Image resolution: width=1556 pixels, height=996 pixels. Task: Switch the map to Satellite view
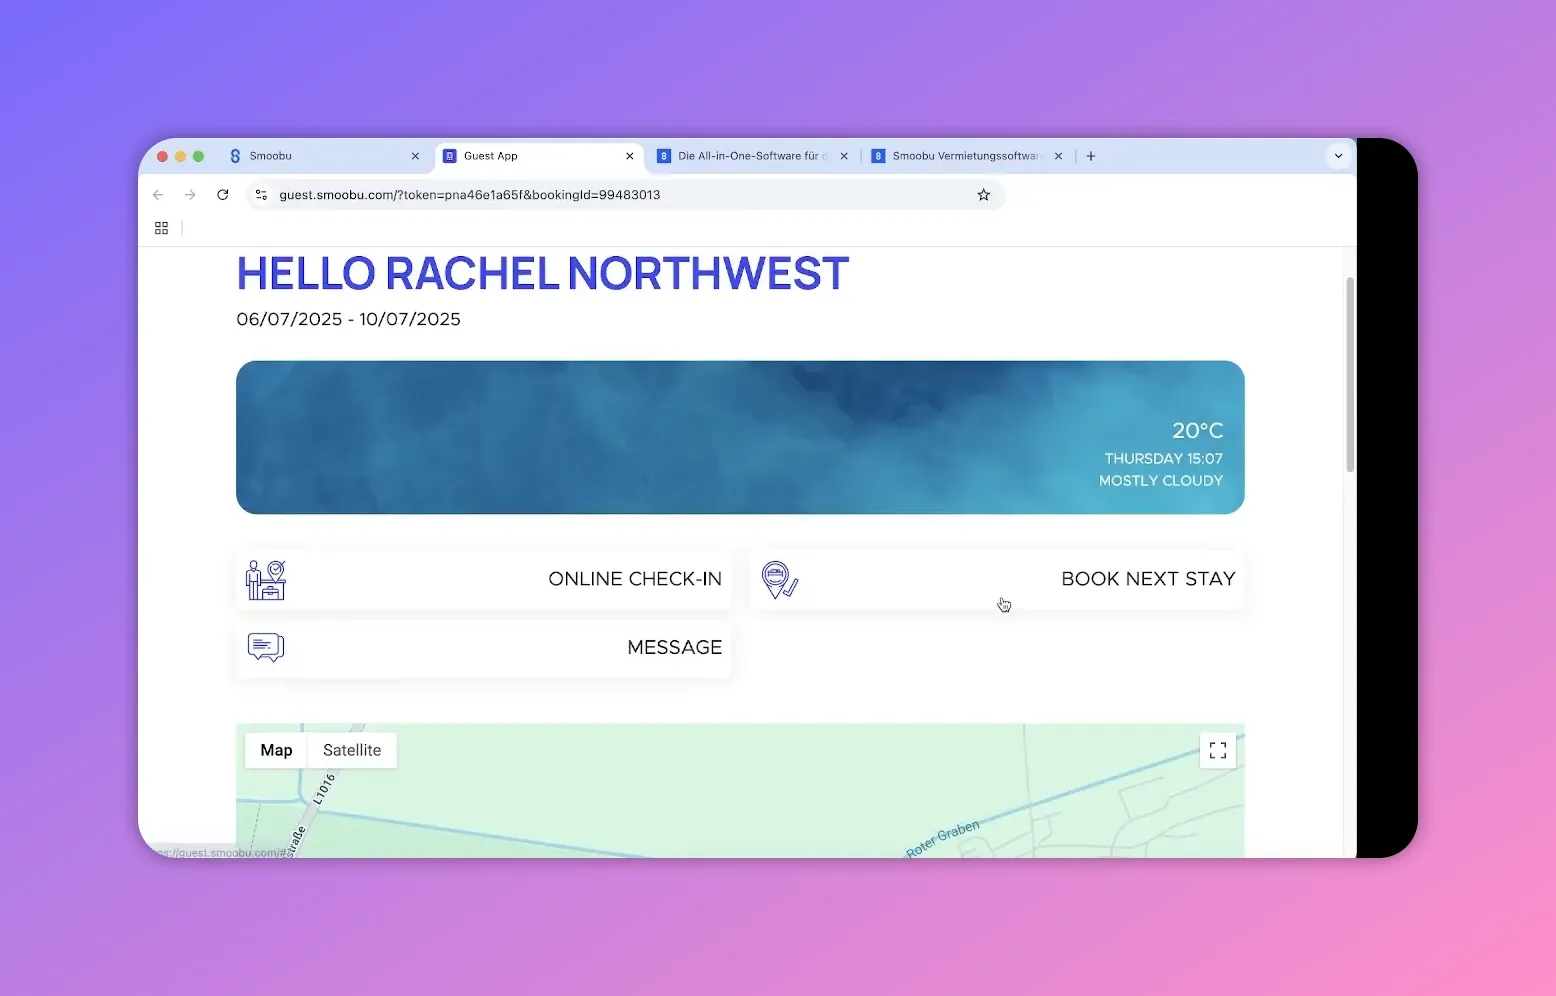point(352,750)
